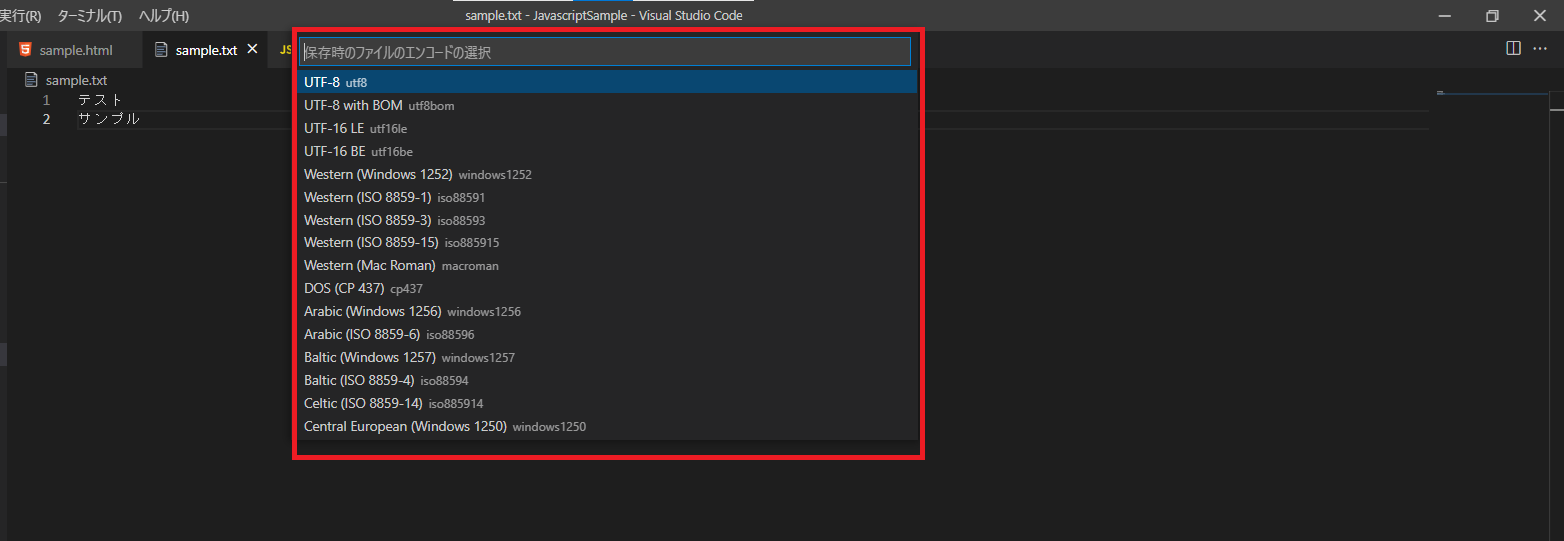Click the text サンプル on line 2
The image size is (1564, 541).
(x=109, y=119)
